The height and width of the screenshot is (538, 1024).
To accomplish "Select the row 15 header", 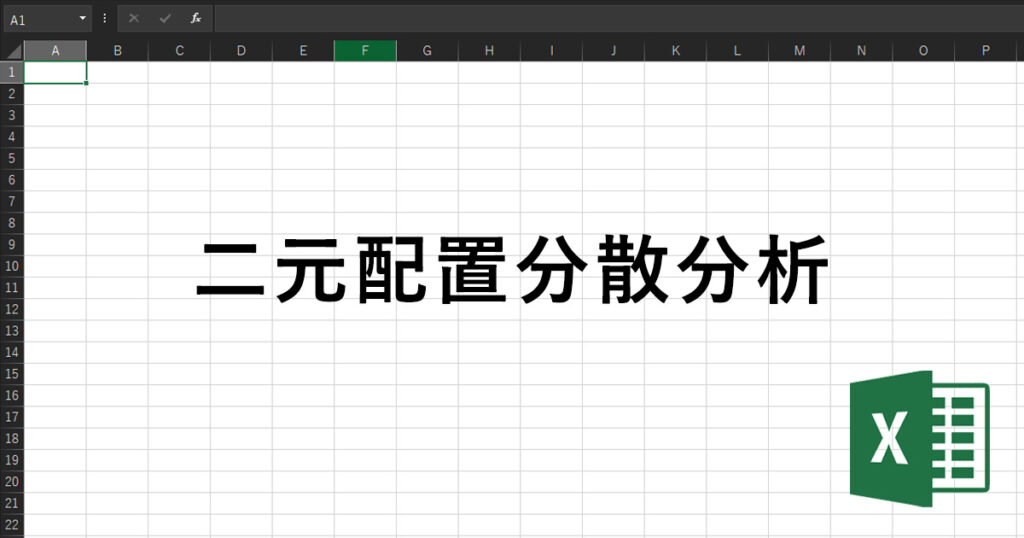I will (12, 374).
